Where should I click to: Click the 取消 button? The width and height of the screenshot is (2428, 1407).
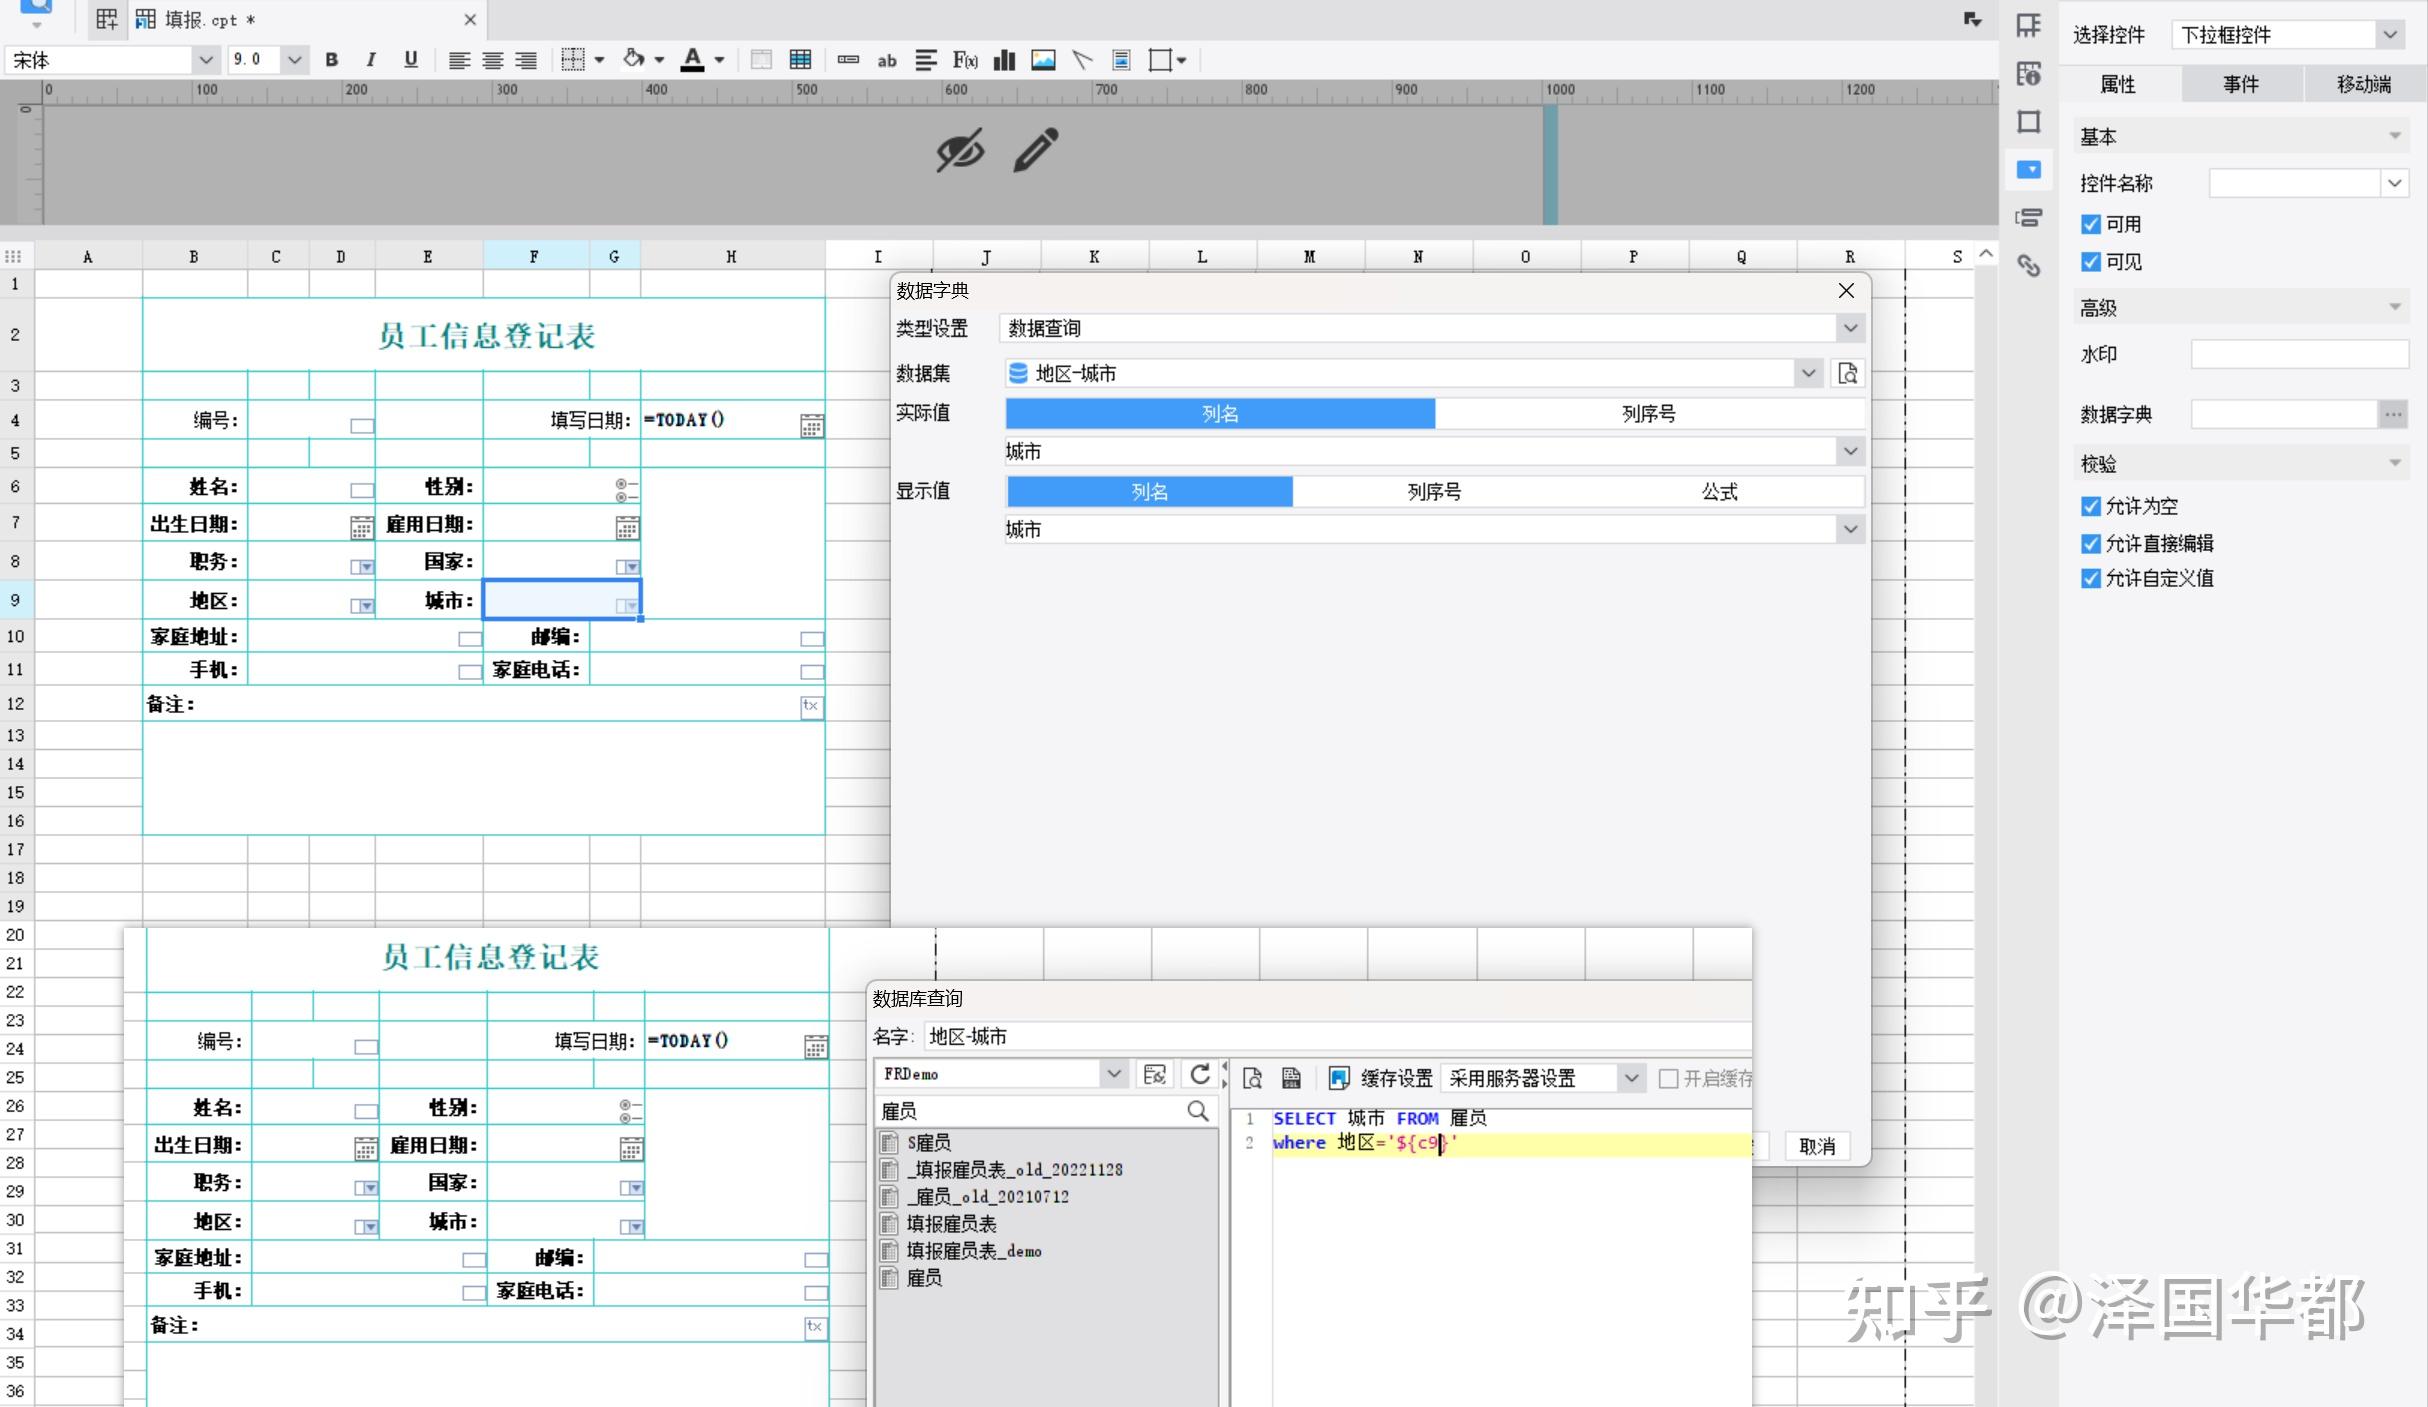(x=1817, y=1146)
